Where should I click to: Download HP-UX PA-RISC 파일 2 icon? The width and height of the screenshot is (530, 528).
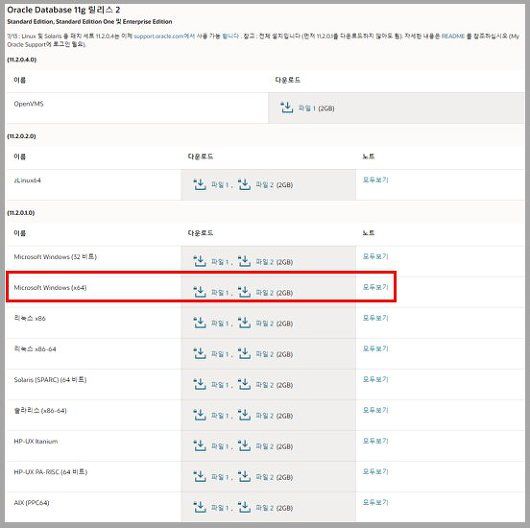tap(244, 477)
